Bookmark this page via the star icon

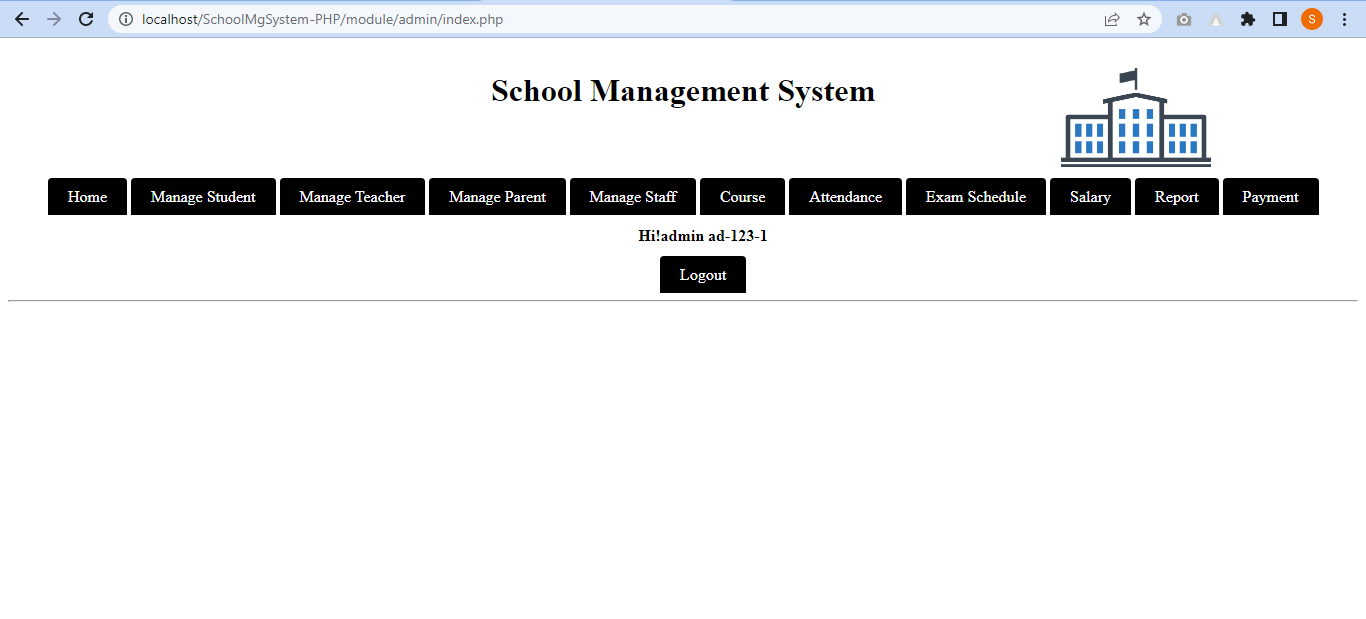(x=1143, y=18)
